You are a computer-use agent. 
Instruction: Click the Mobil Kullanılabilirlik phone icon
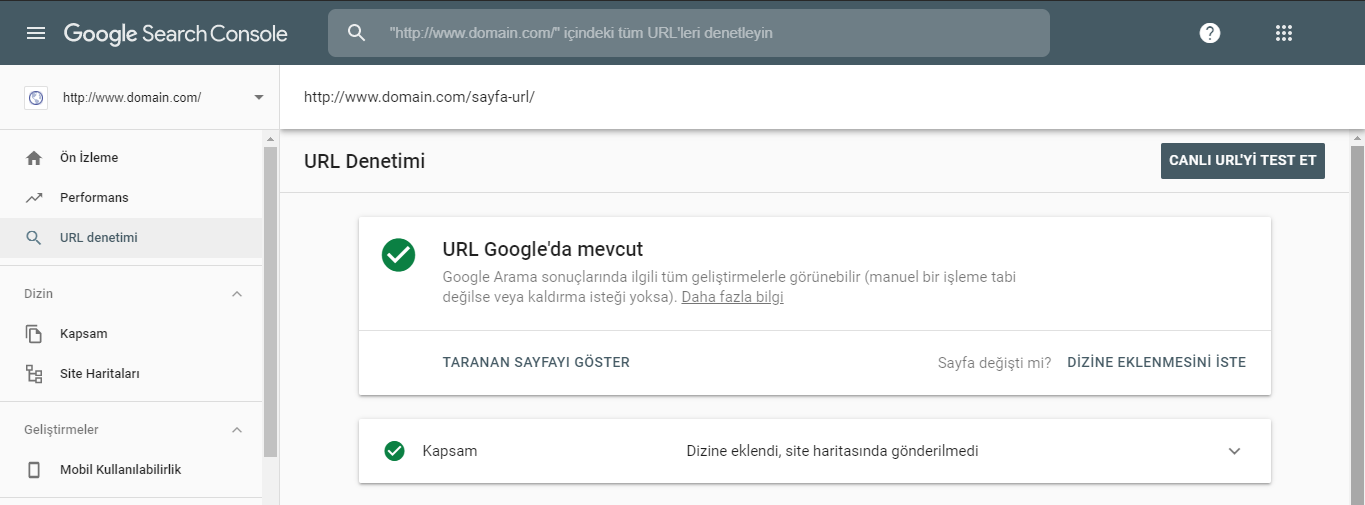pos(34,470)
